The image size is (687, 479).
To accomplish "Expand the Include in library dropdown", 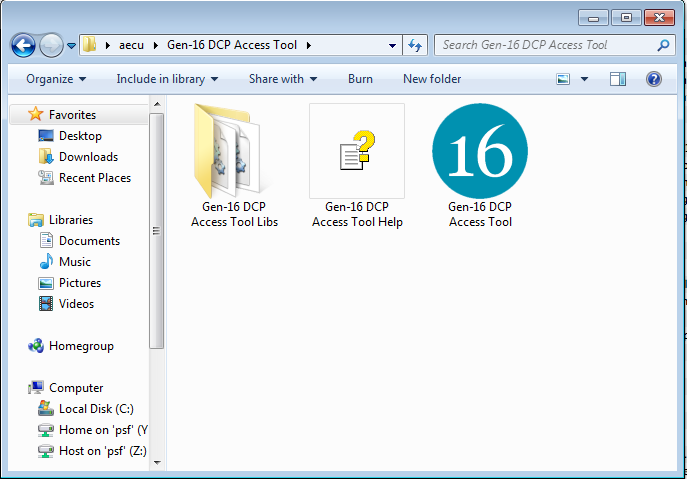I will click(x=166, y=79).
